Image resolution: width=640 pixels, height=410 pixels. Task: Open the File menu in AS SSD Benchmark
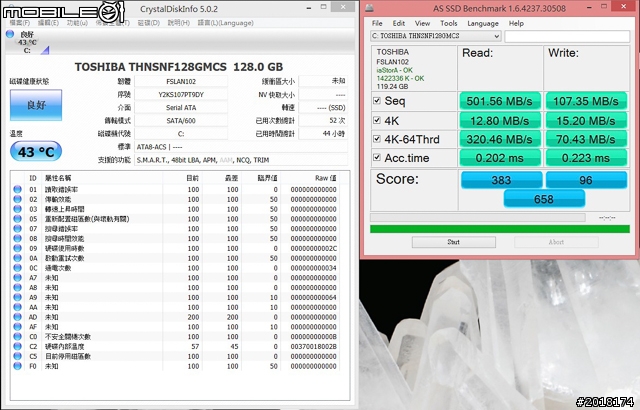(x=377, y=23)
